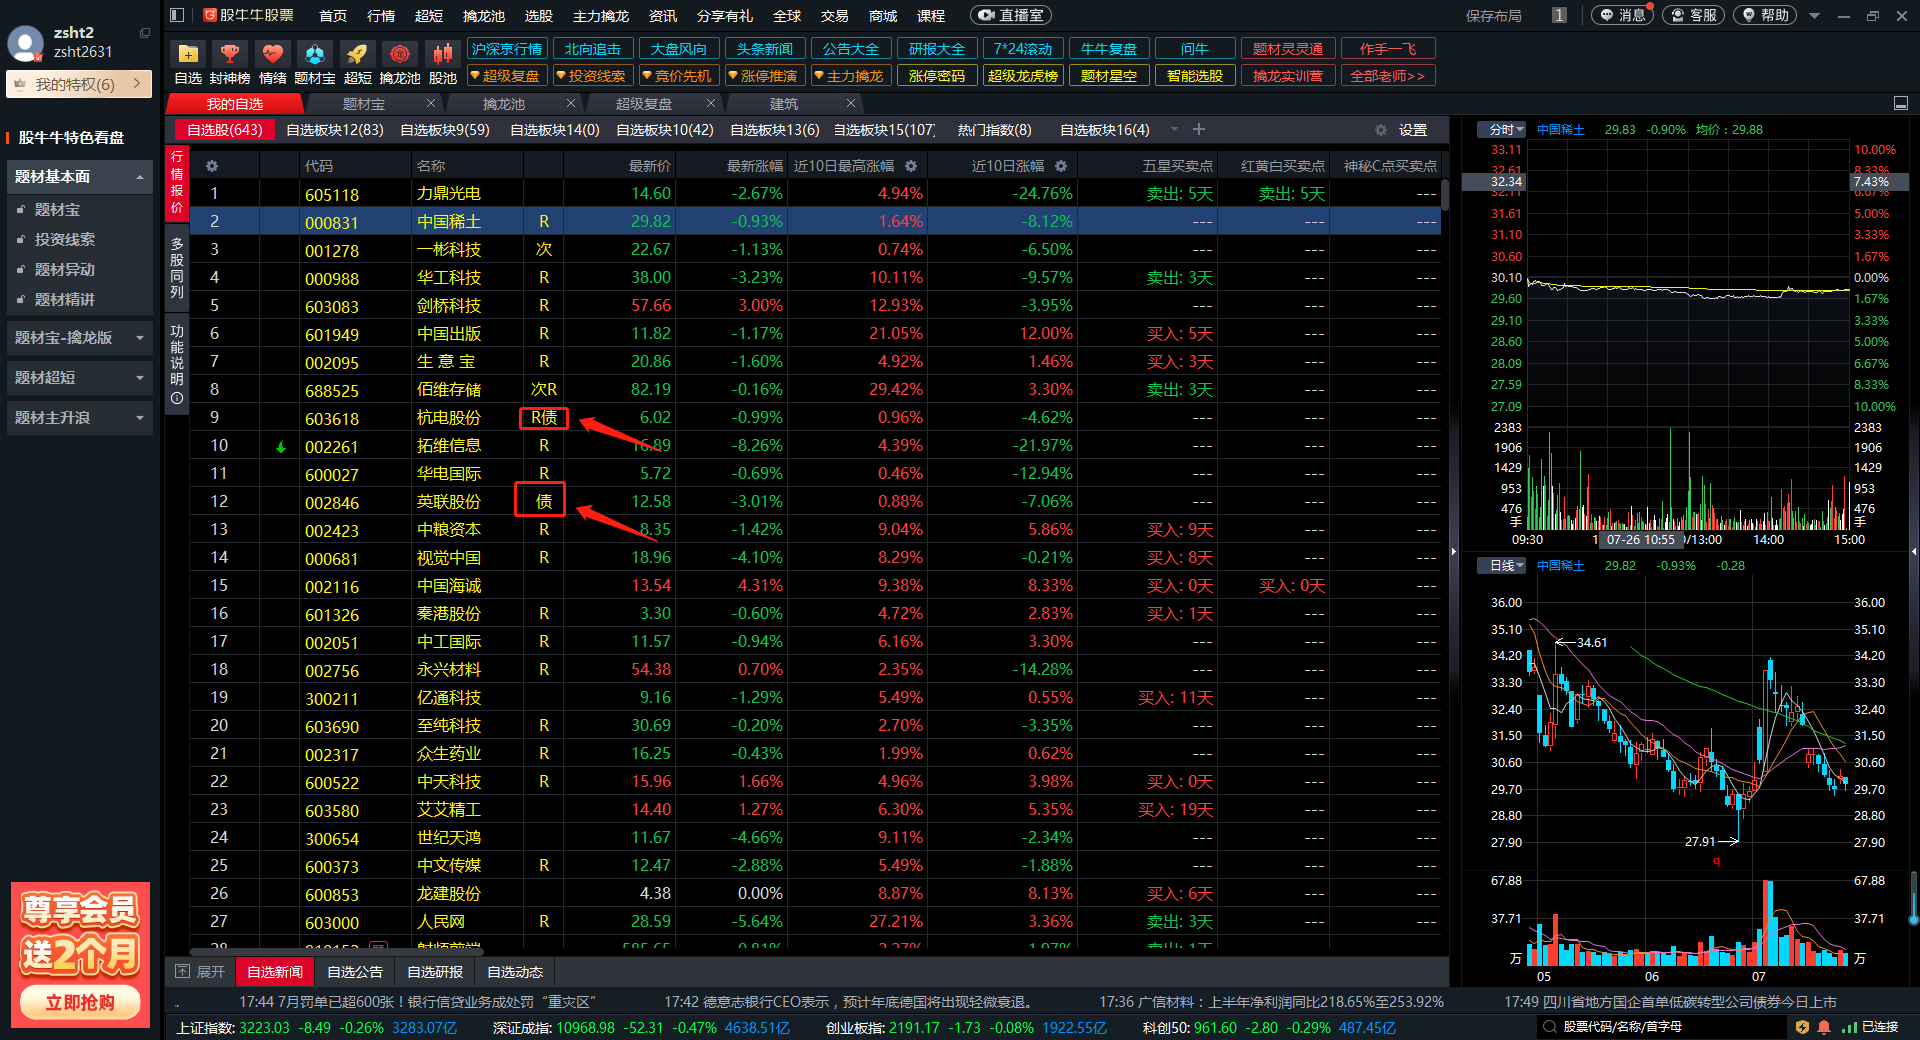
Task: Add a new watchlist block with plus icon
Action: (1199, 129)
